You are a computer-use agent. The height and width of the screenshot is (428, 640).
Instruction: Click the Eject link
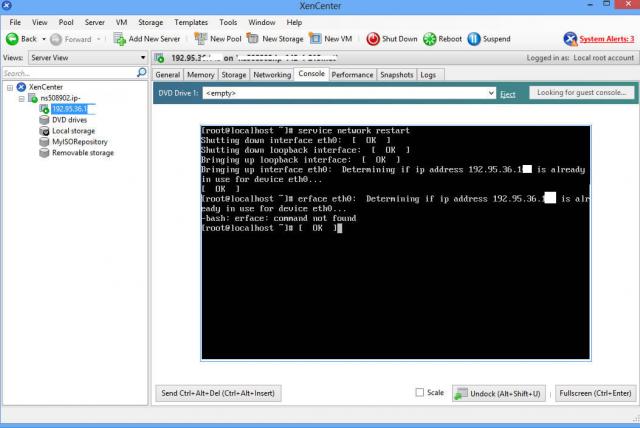(x=508, y=94)
